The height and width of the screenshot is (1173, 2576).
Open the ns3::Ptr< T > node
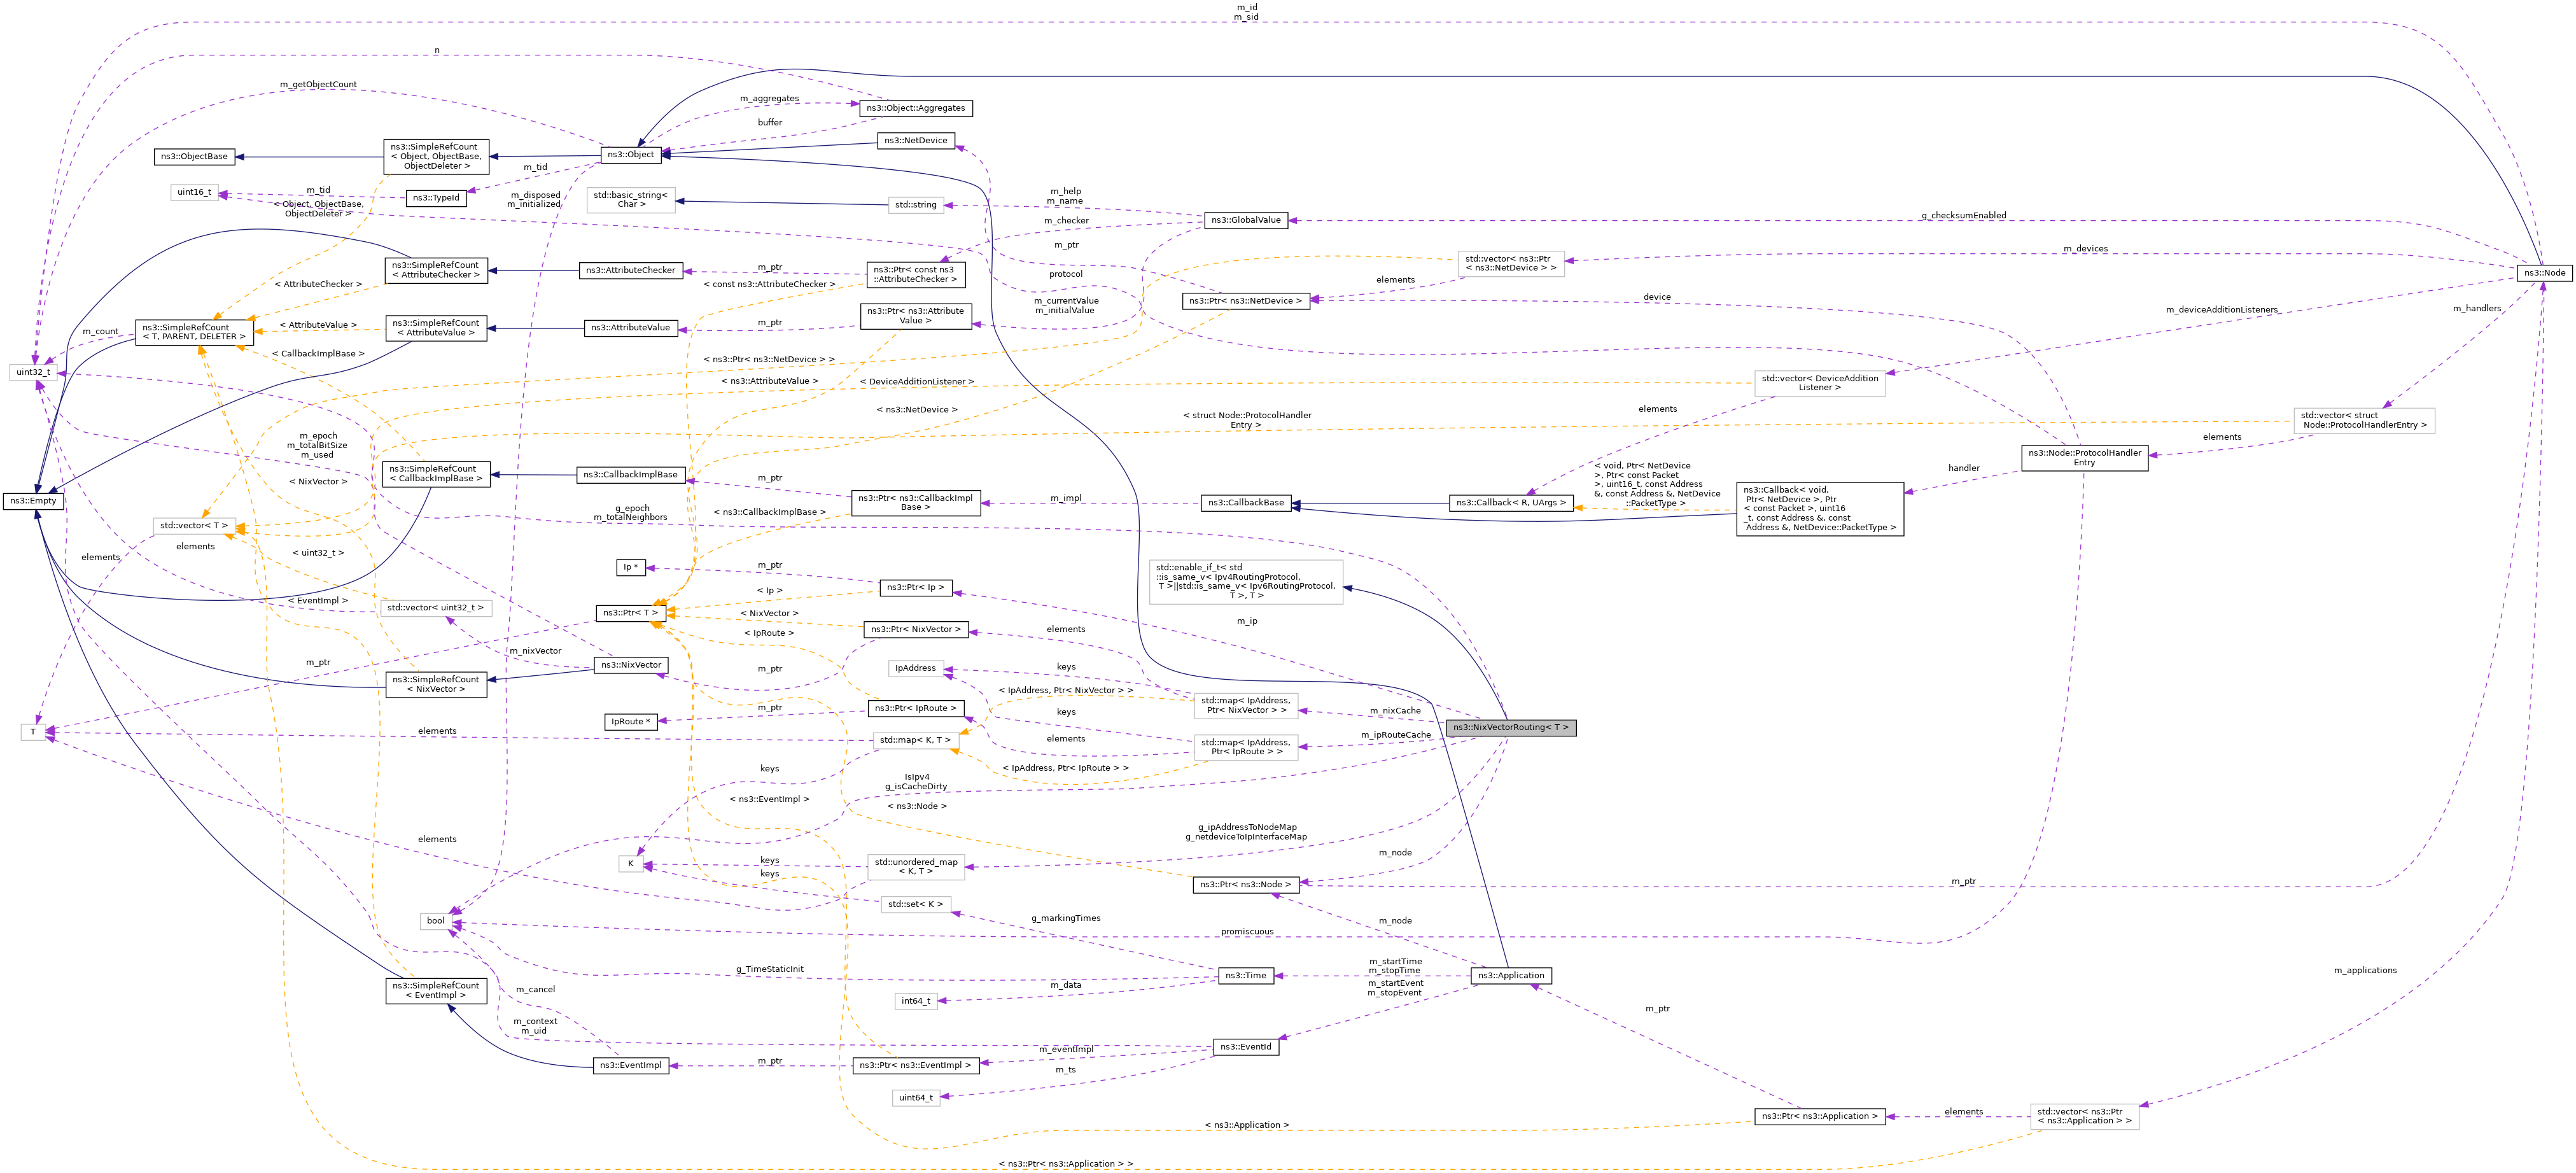pyautogui.click(x=631, y=612)
